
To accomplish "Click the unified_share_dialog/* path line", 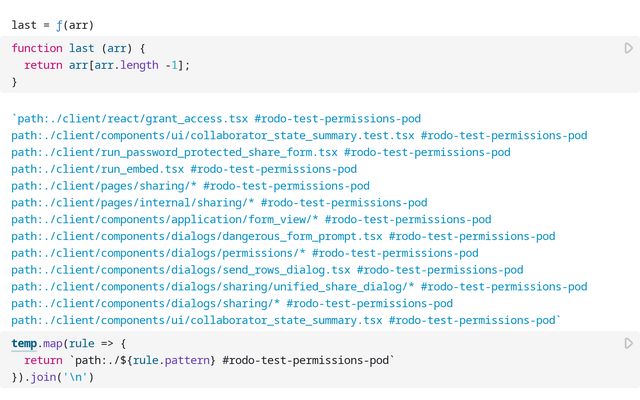I will (x=300, y=287).
